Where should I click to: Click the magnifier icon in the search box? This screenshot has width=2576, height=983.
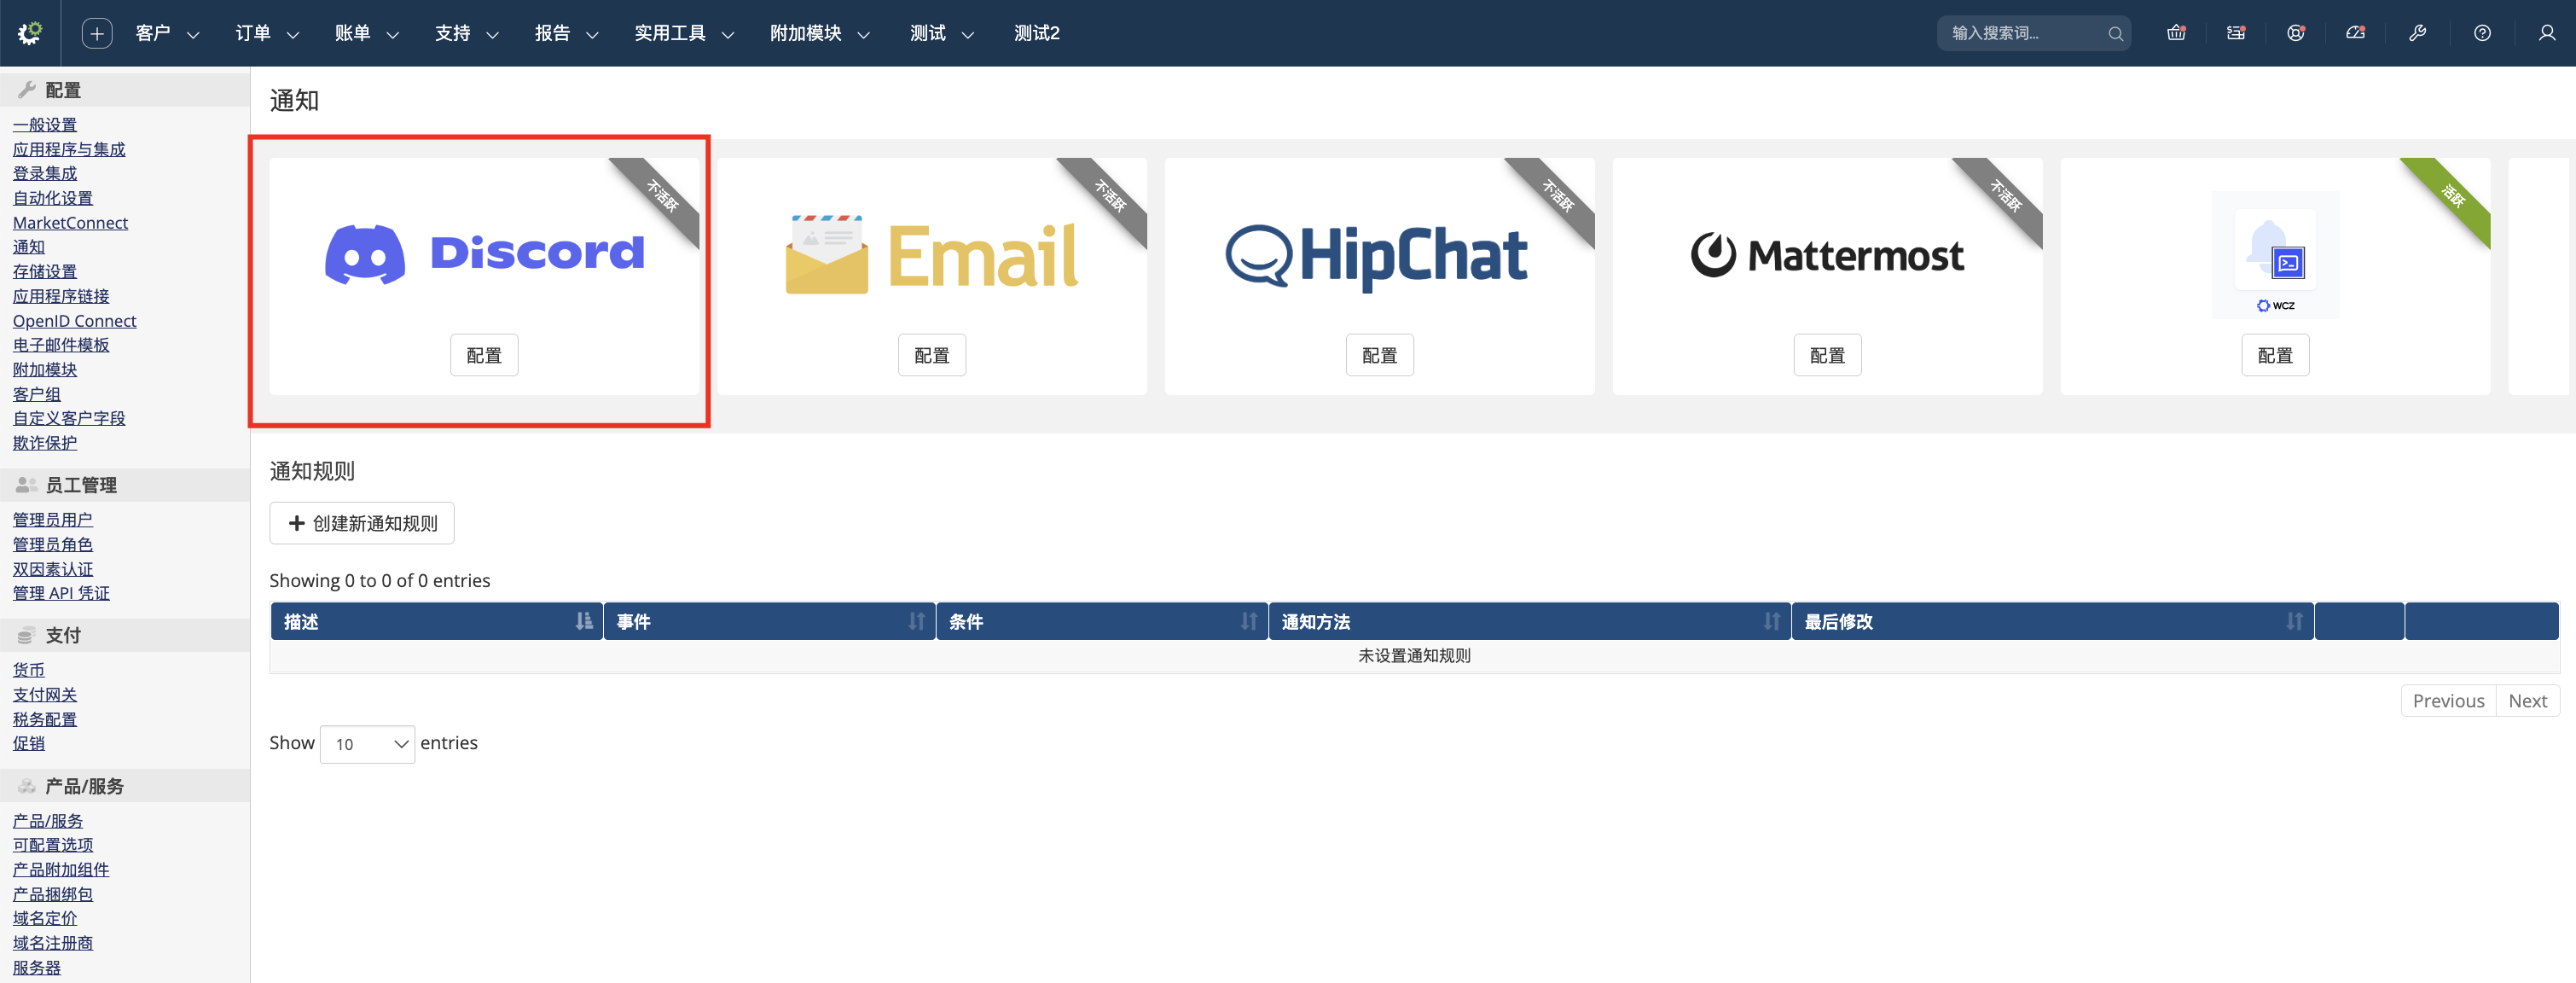[2115, 33]
